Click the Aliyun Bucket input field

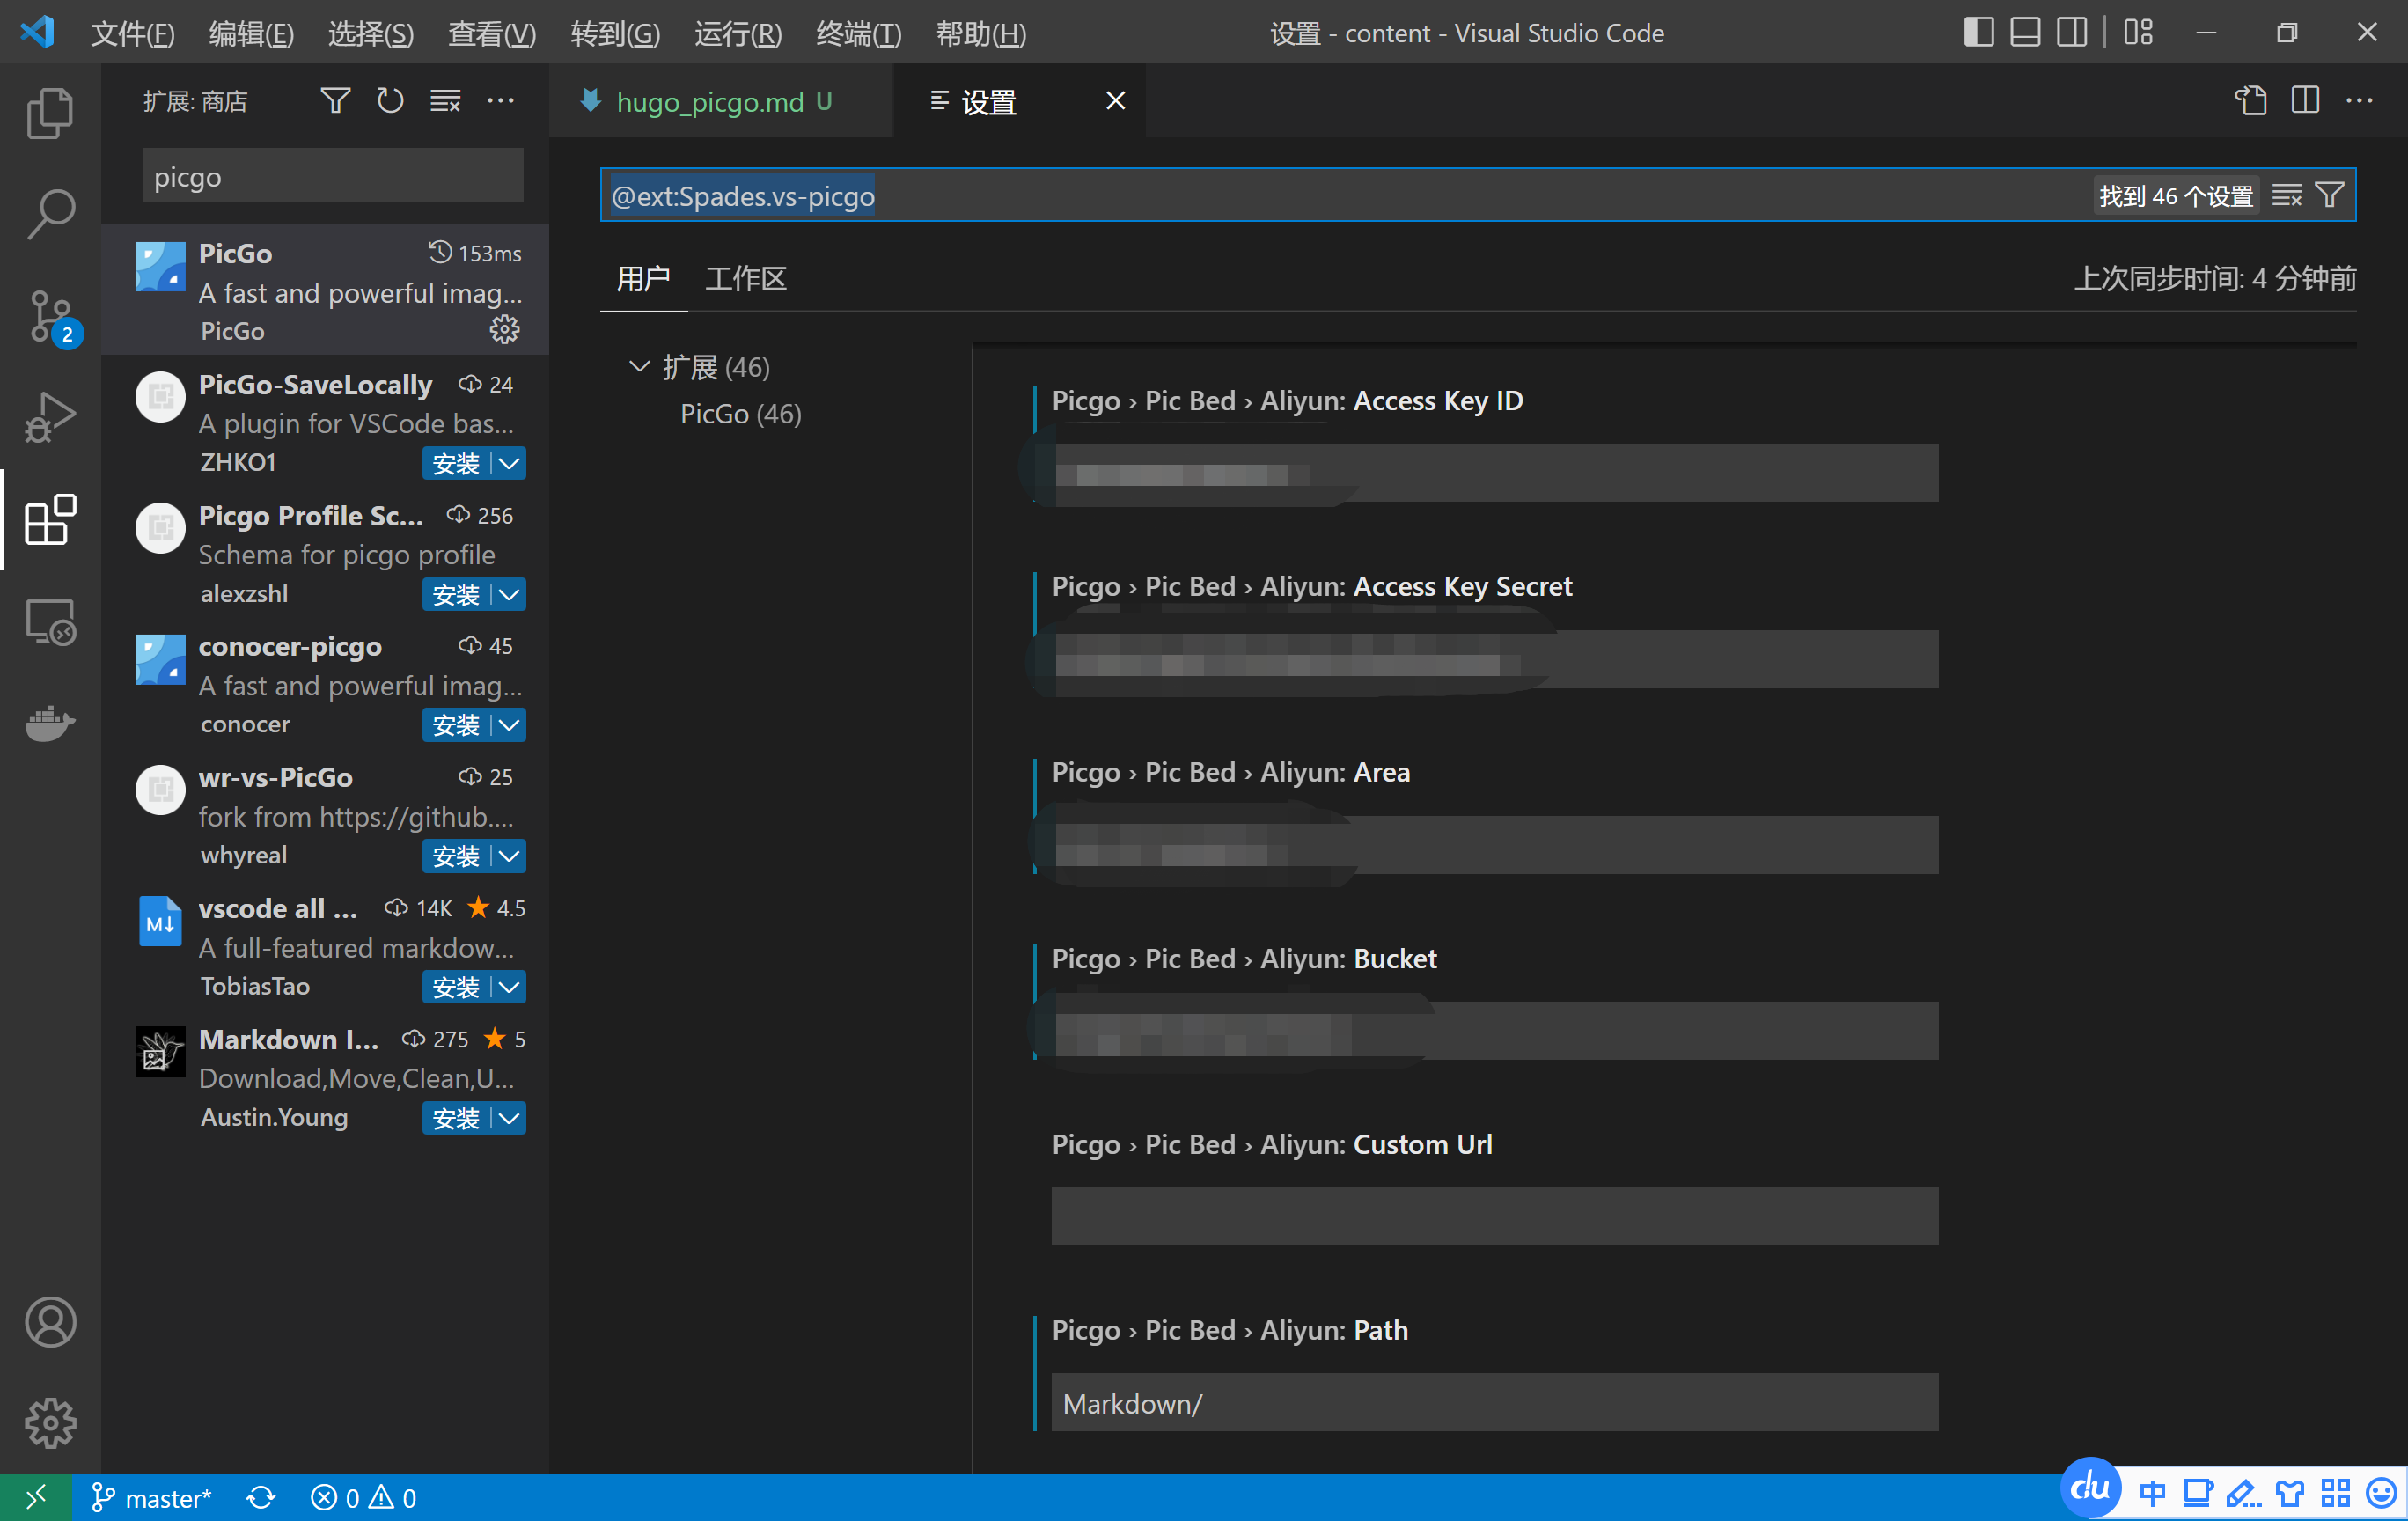point(1494,1031)
